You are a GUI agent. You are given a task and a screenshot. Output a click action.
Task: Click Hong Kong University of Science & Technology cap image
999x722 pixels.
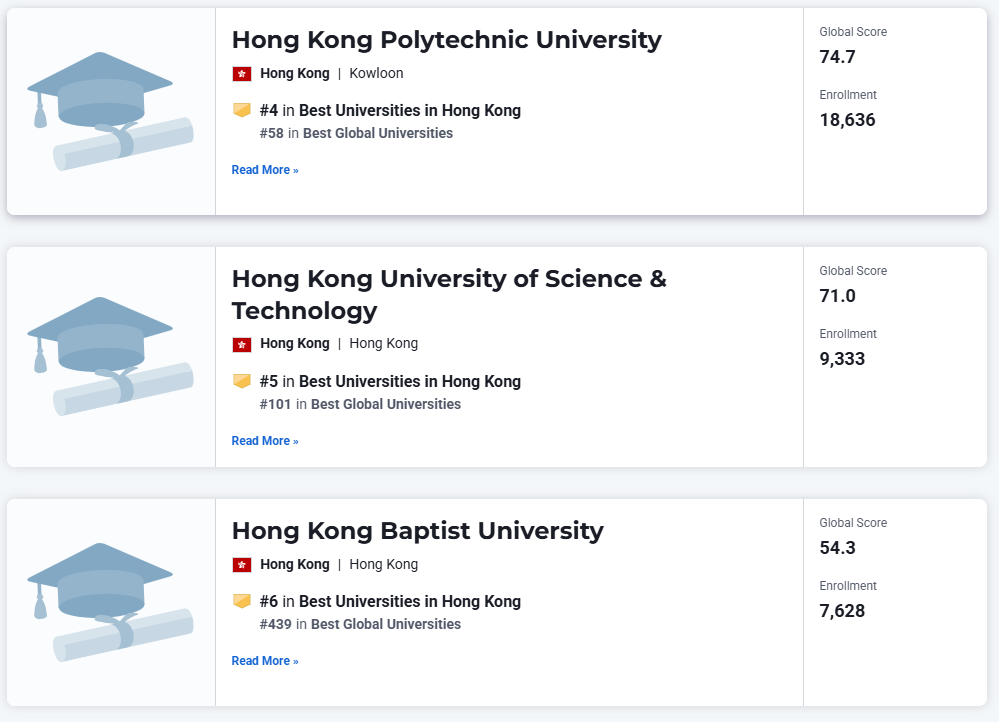110,356
